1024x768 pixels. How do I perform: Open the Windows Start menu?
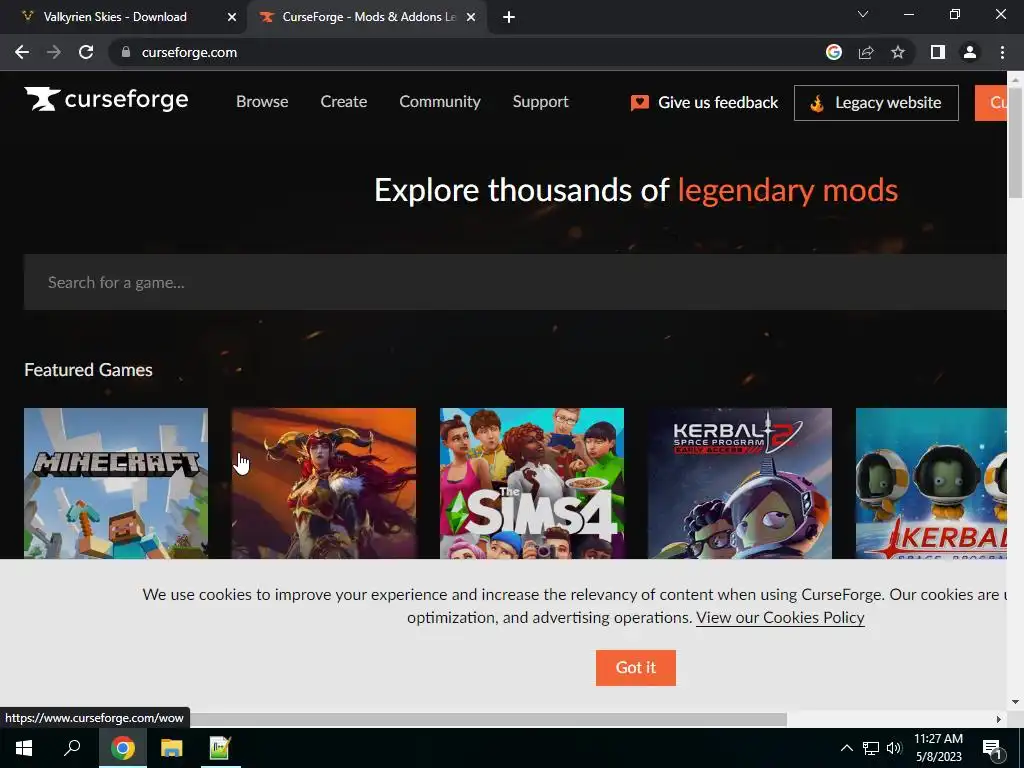(24, 748)
